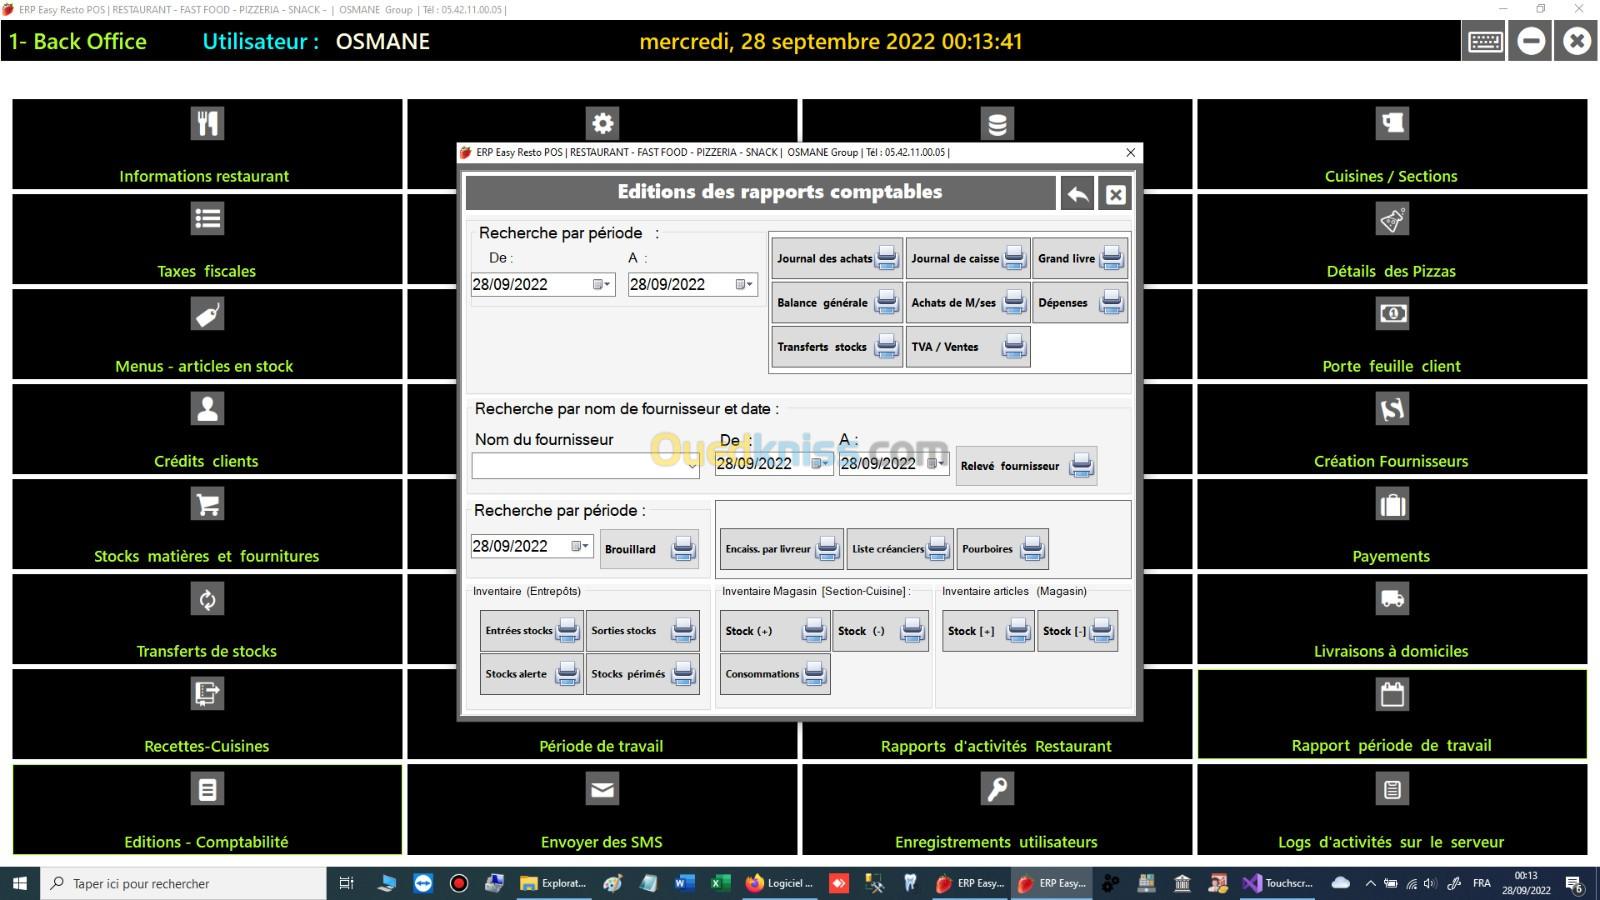Image resolution: width=1600 pixels, height=900 pixels.
Task: Click the on-screen keyboard icon in header
Action: click(x=1485, y=42)
